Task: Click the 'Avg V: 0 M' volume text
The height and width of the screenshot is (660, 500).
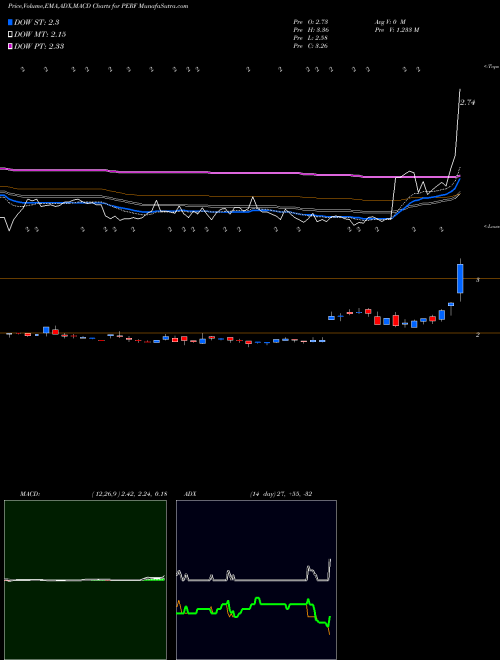Action: tap(389, 21)
